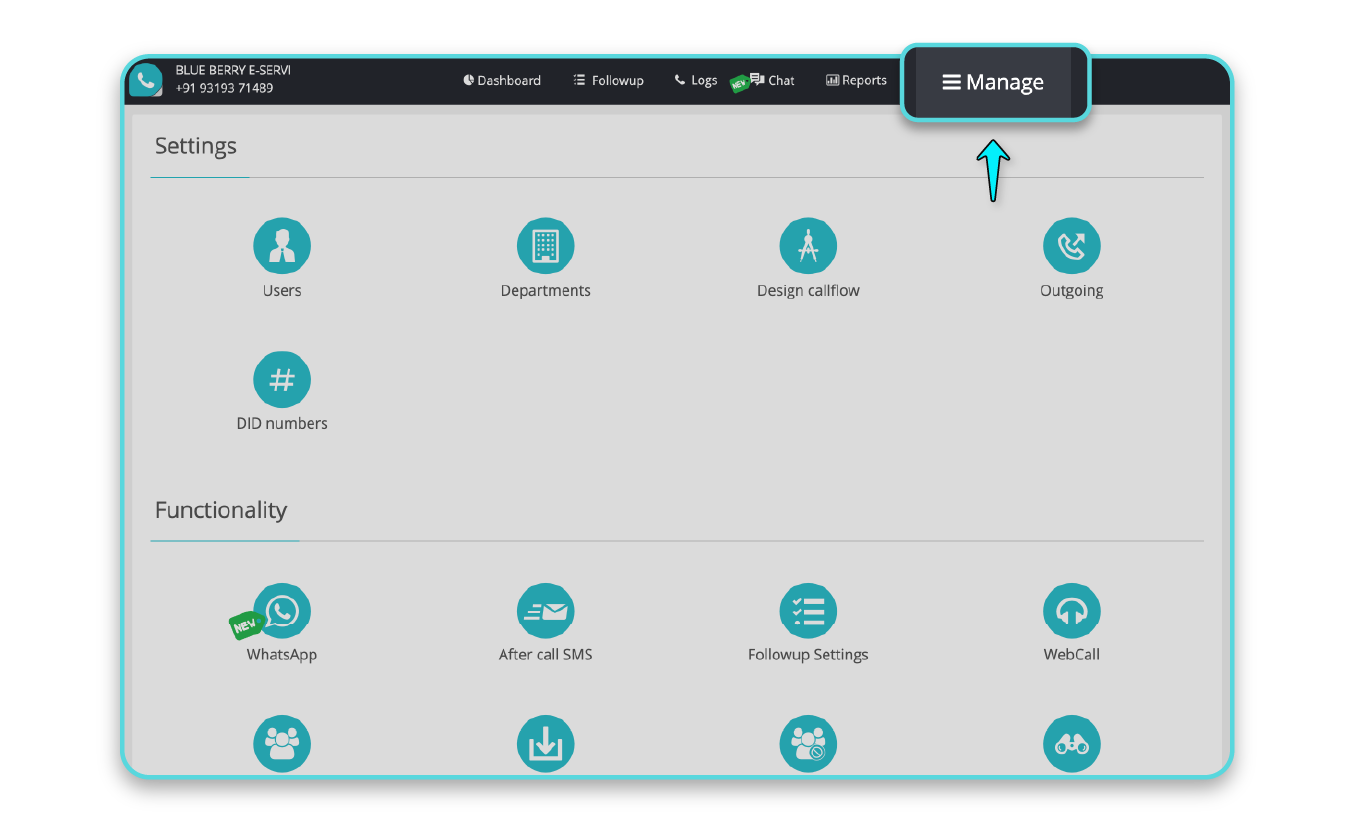Click the download icon below After call SMS
Image resolution: width=1356 pixels, height=835 pixels.
[x=546, y=743]
